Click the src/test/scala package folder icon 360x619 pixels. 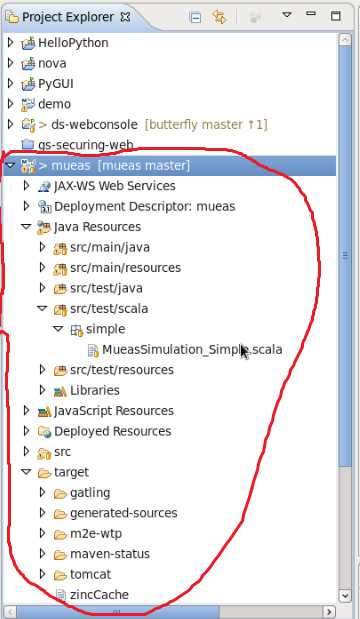pyautogui.click(x=60, y=309)
